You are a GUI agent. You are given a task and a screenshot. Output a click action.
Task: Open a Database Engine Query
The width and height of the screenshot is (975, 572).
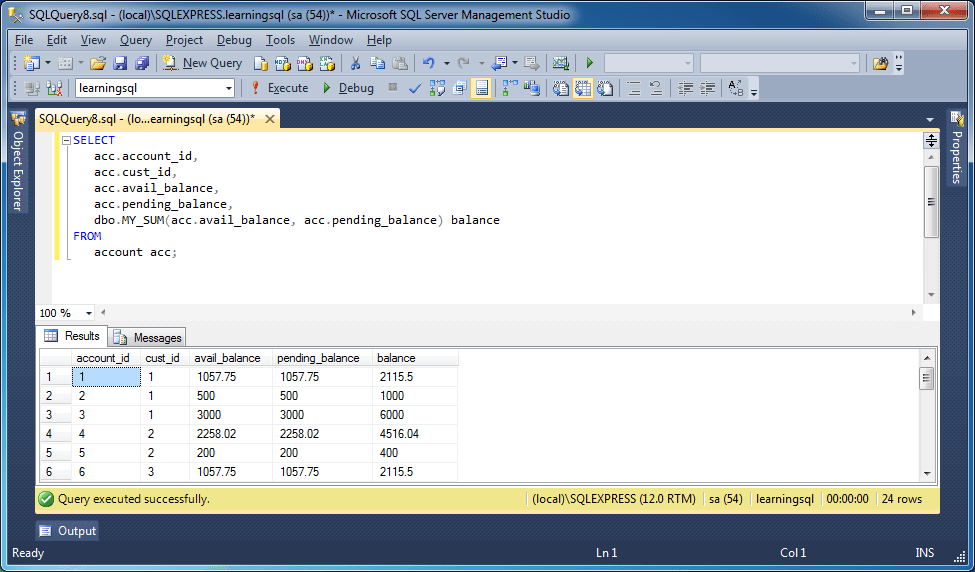pyautogui.click(x=261, y=63)
